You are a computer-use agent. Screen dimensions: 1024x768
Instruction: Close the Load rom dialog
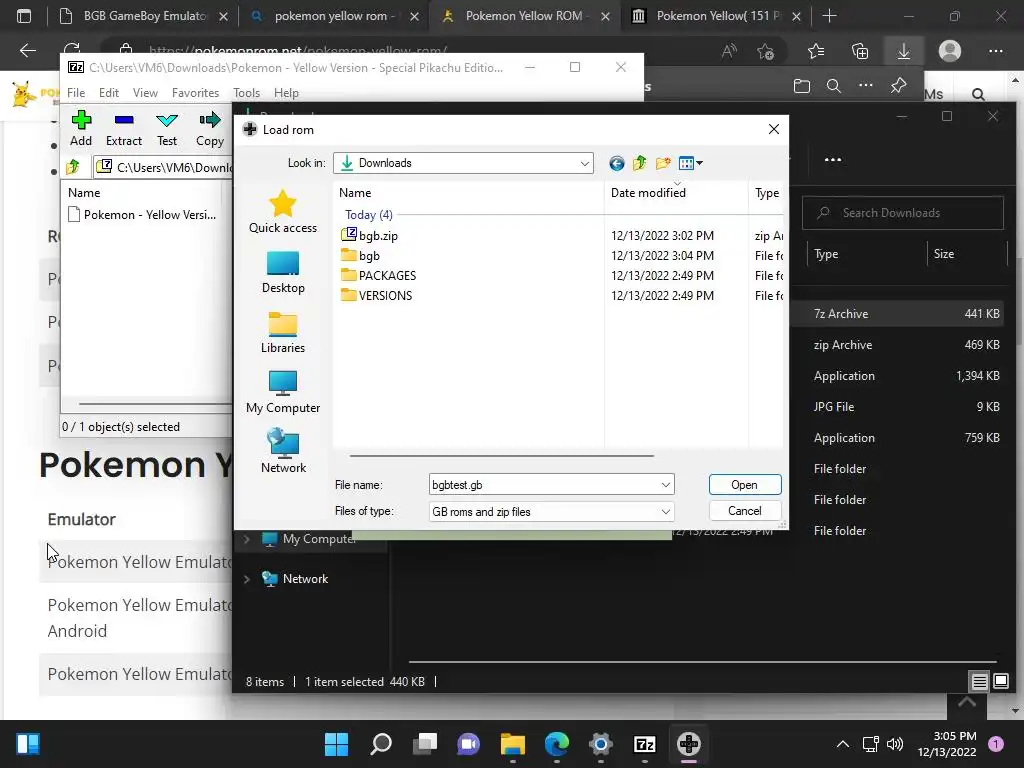click(x=774, y=129)
